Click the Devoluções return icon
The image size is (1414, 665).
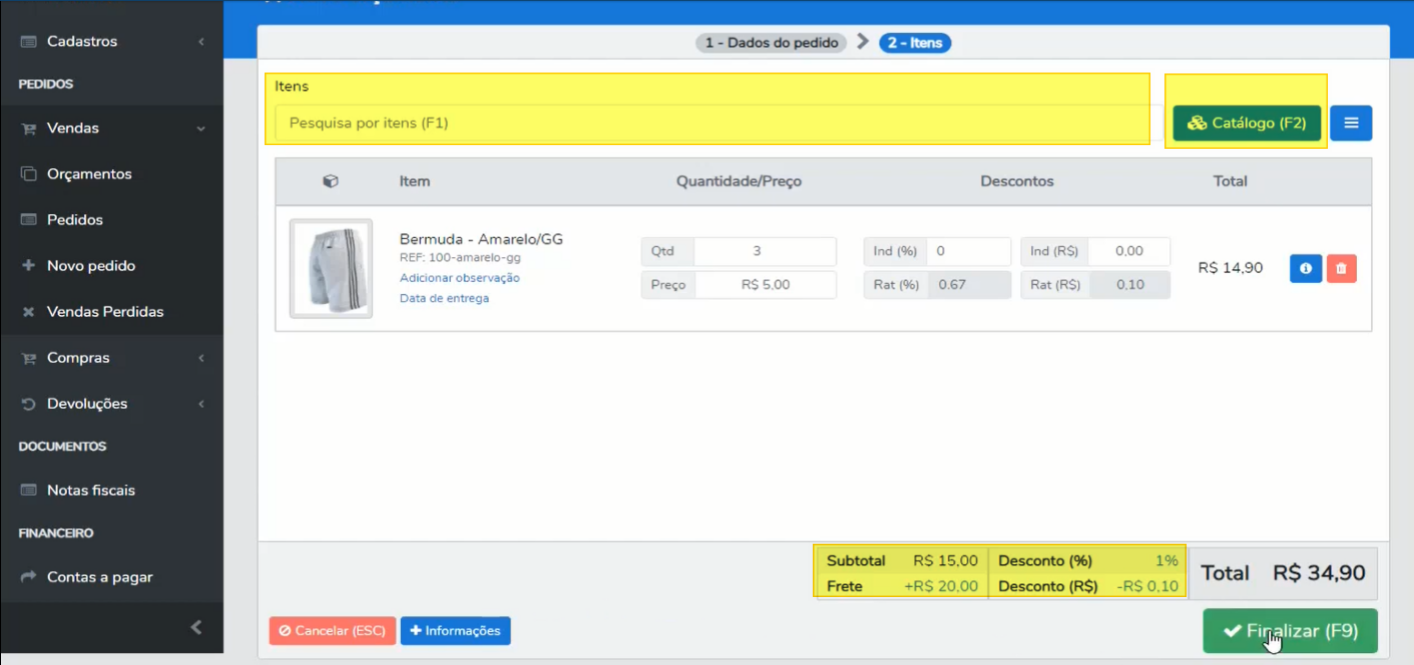coord(28,404)
